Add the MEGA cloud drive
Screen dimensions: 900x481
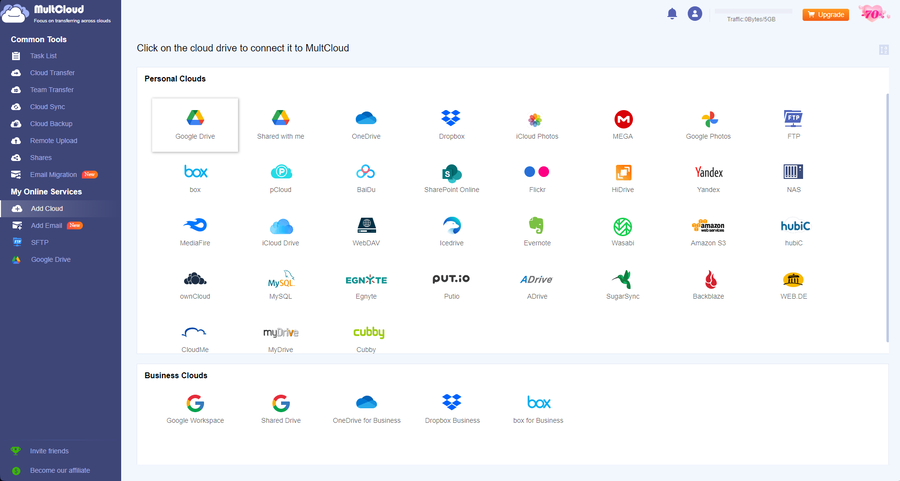point(623,125)
